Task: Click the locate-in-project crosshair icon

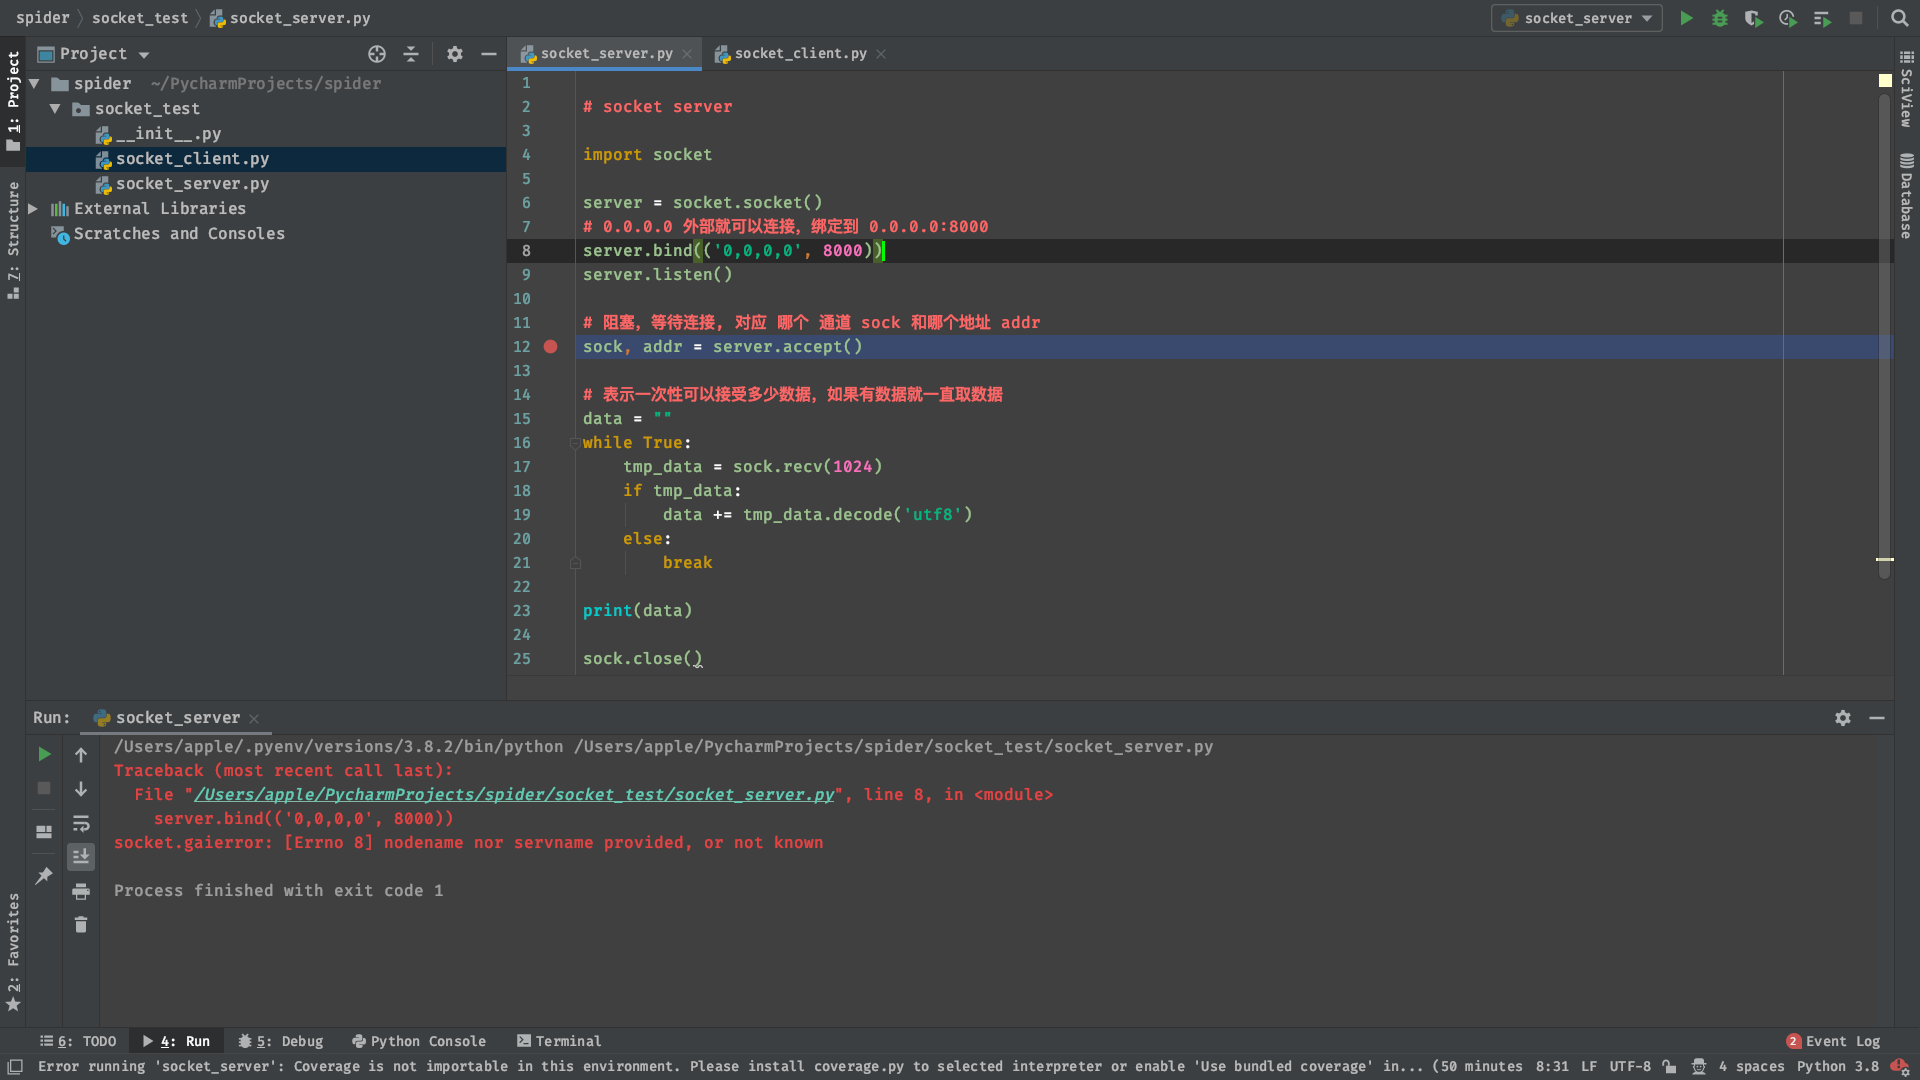Action: tap(377, 54)
